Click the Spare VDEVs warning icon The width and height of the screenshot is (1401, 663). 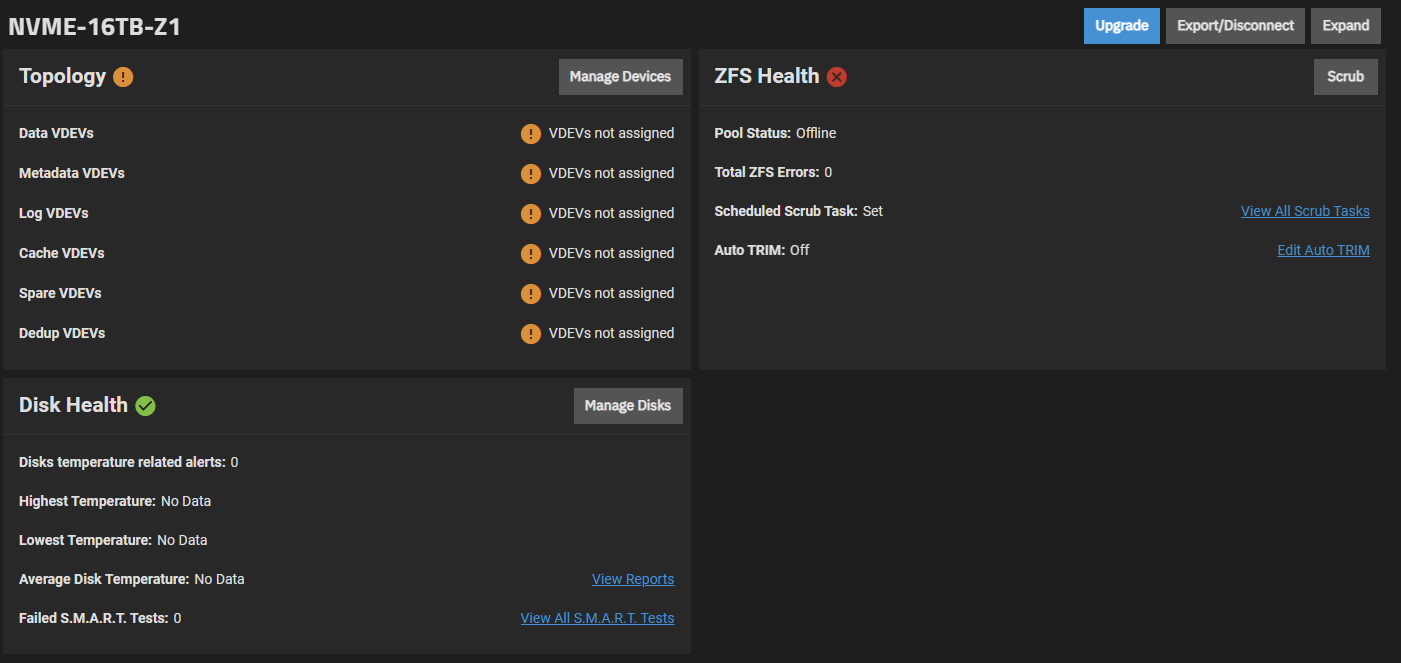coord(531,294)
